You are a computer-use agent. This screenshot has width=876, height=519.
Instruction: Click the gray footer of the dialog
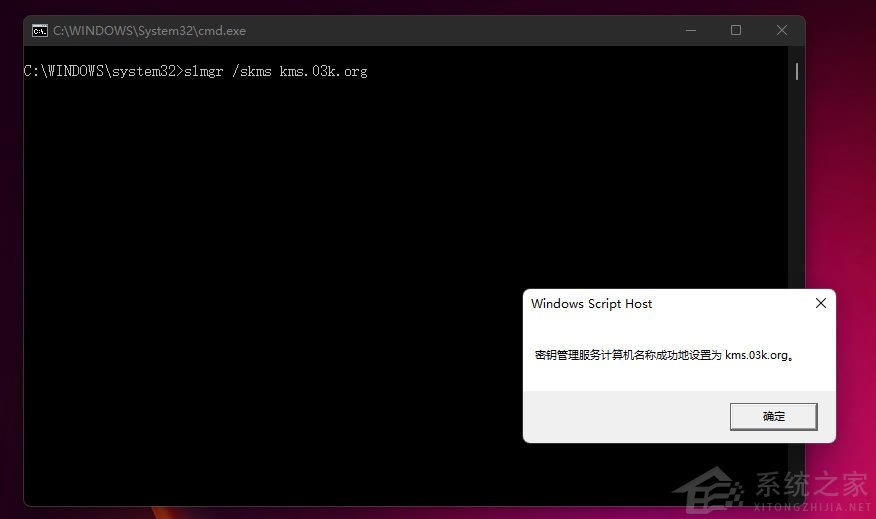tap(620, 416)
